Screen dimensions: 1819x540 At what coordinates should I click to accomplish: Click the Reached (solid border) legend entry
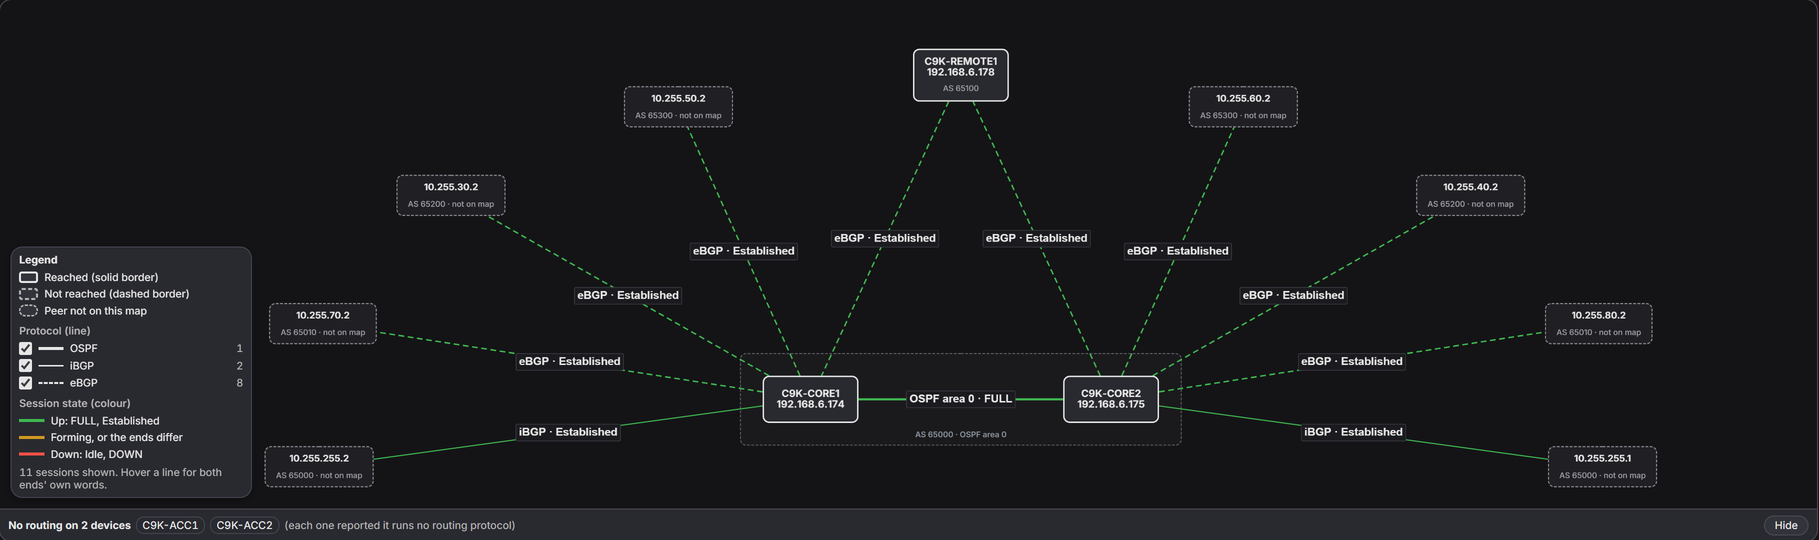89,277
